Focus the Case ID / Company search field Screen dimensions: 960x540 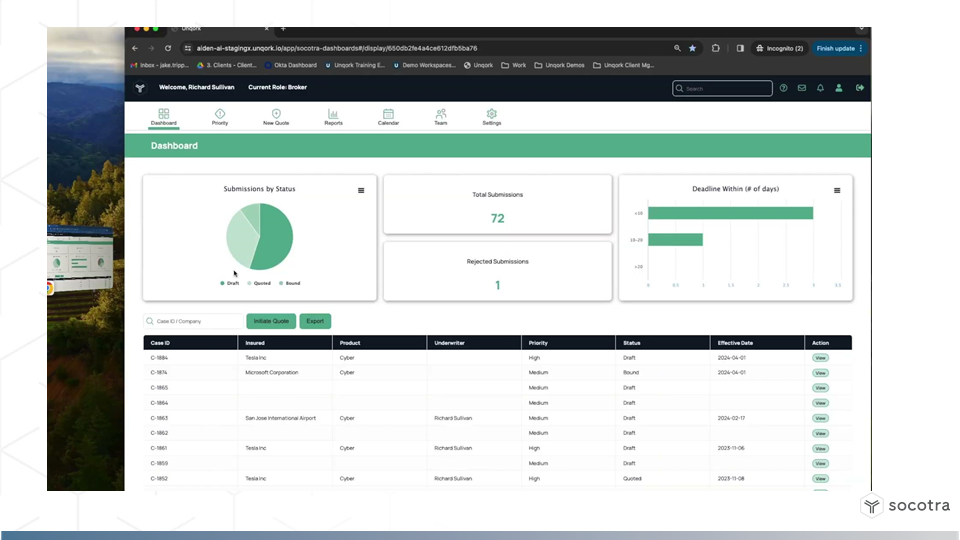tap(193, 321)
